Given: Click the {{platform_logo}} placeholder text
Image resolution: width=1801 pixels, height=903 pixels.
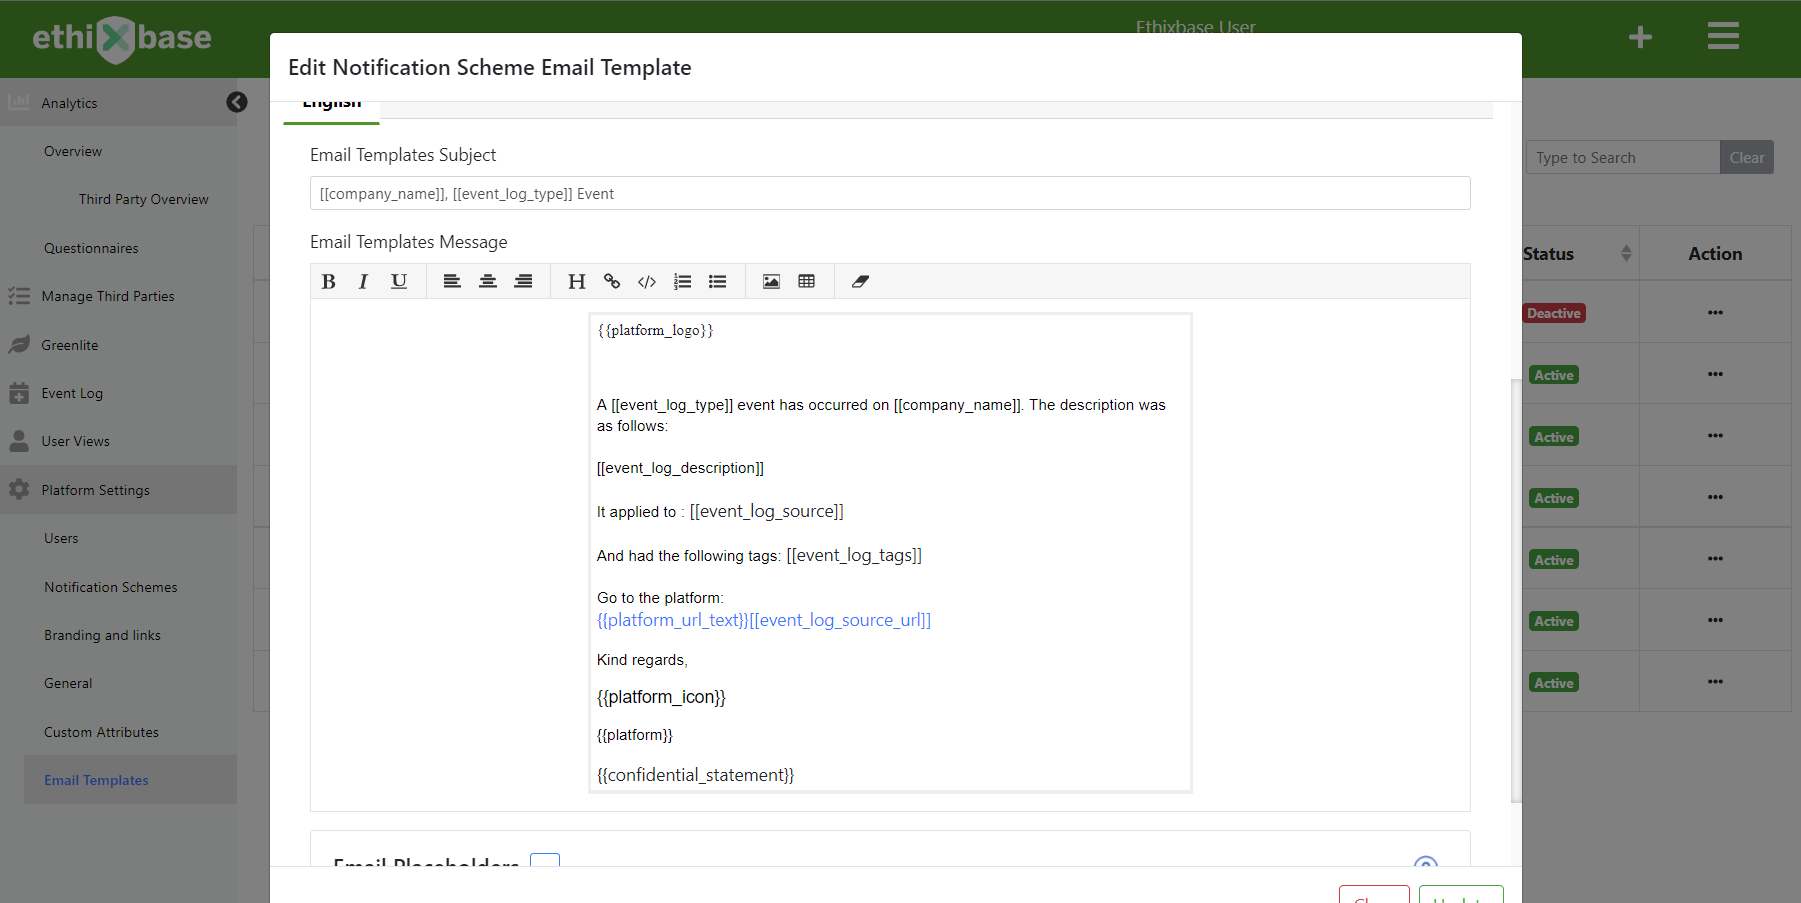Looking at the screenshot, I should click(655, 330).
